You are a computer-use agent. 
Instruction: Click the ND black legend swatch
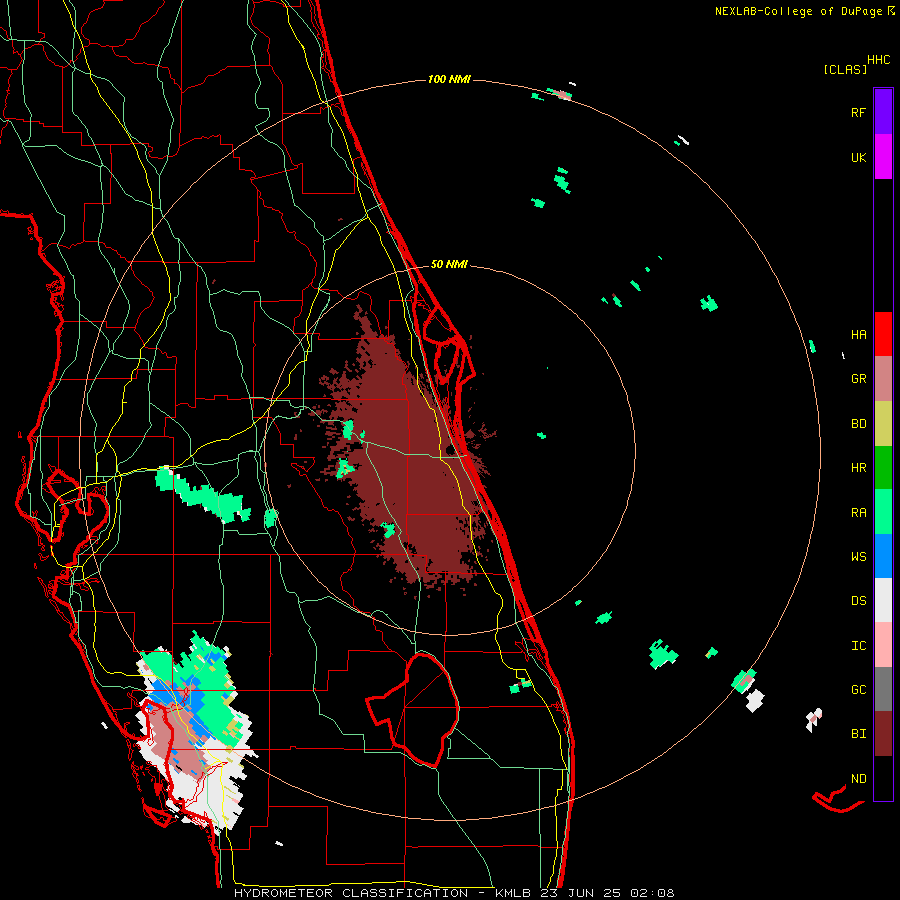pyautogui.click(x=883, y=778)
